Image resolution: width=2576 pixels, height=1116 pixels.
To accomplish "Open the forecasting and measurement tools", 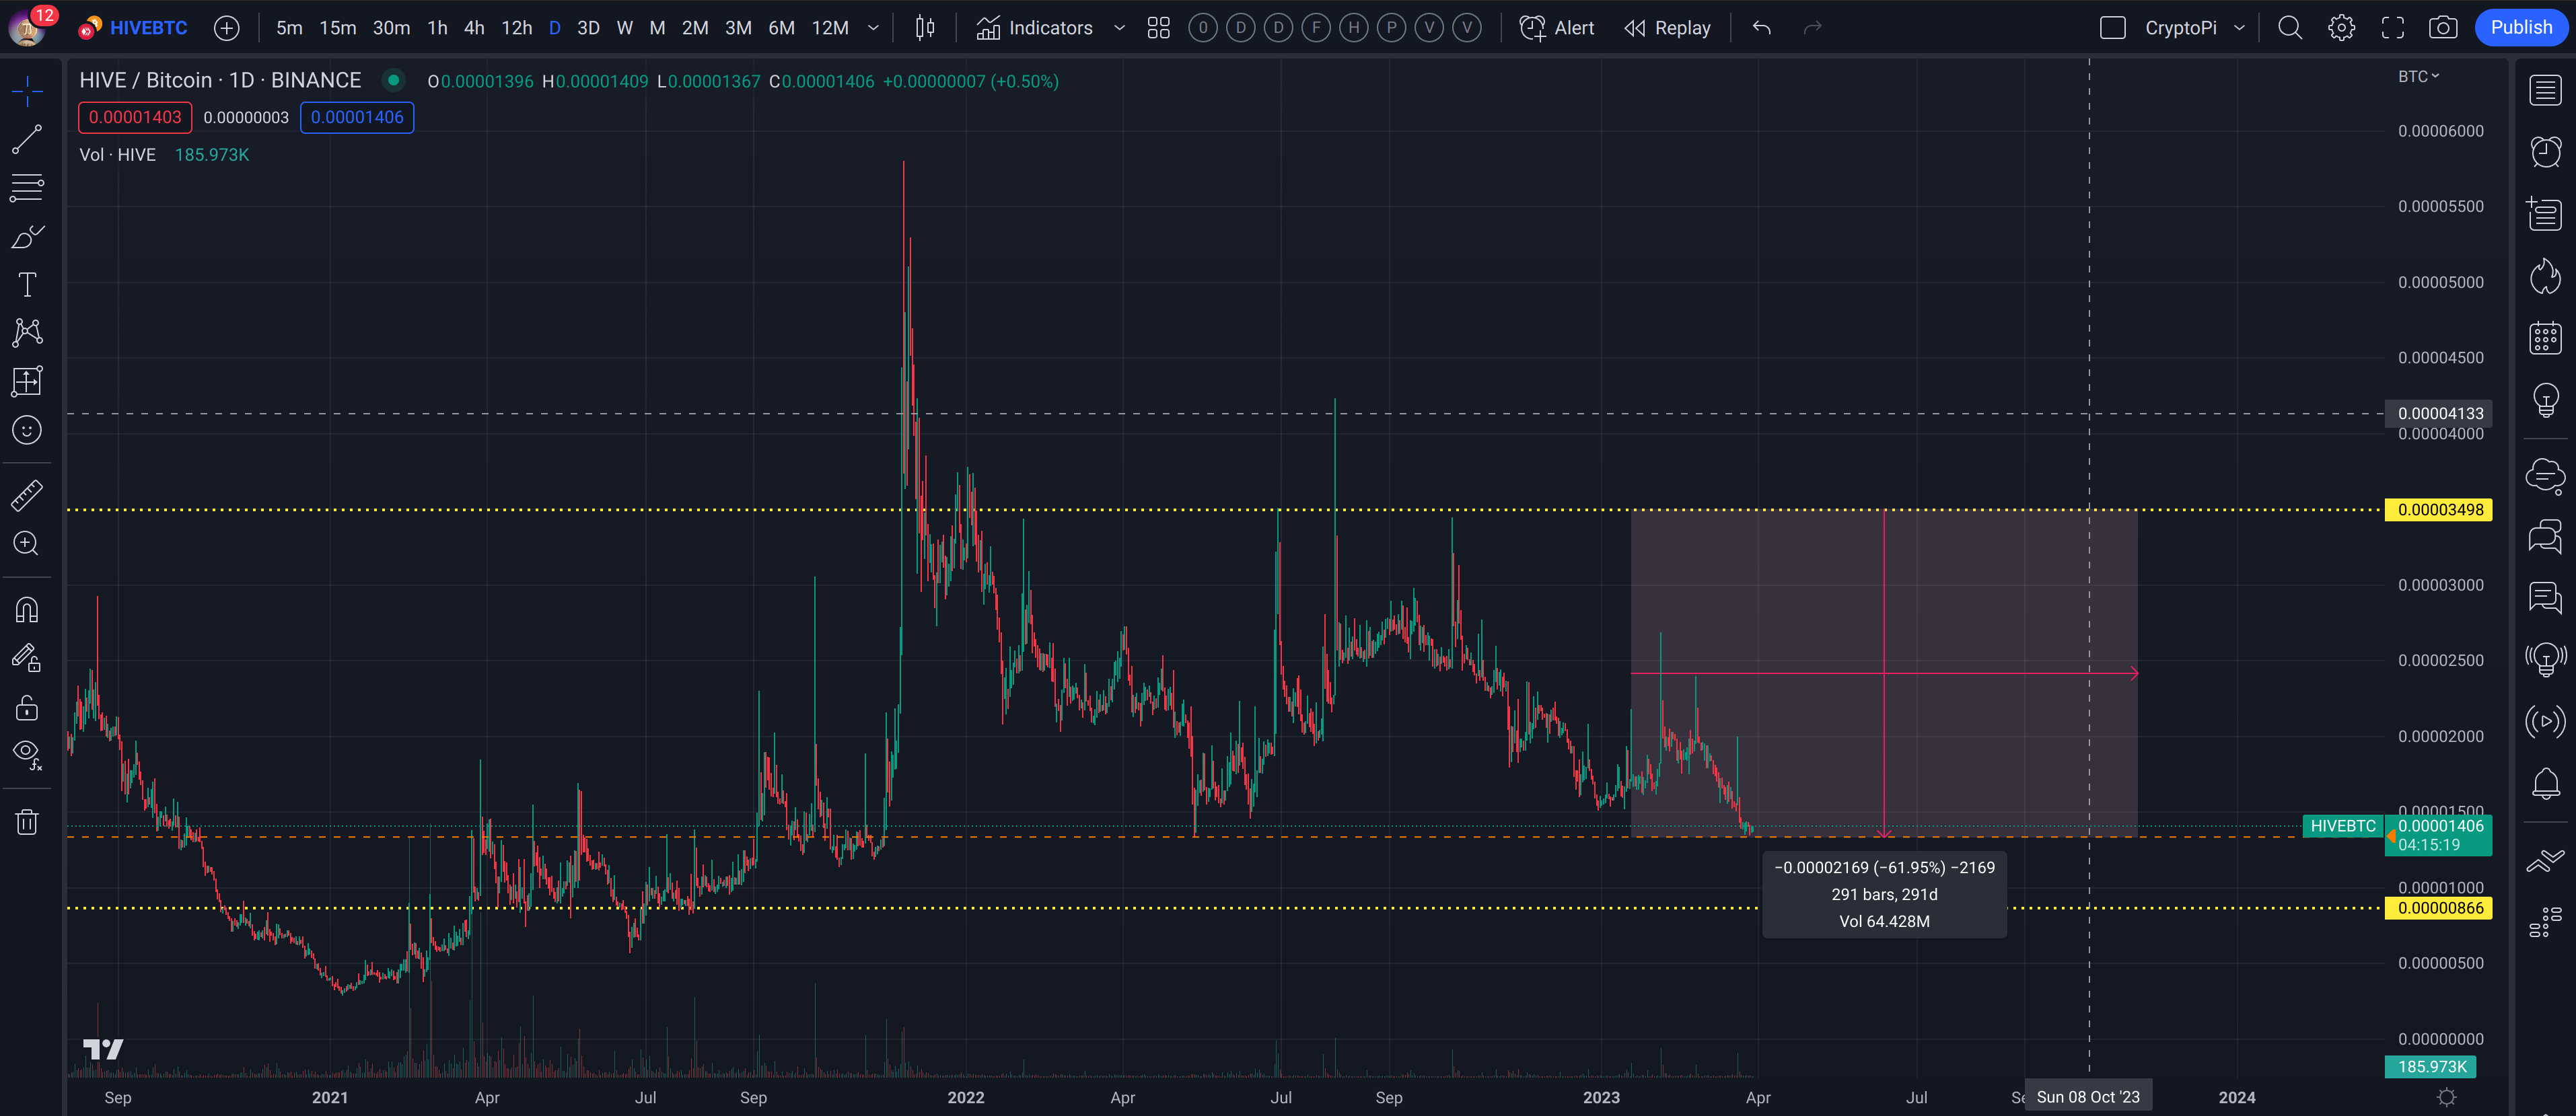I will pyautogui.click(x=27, y=381).
